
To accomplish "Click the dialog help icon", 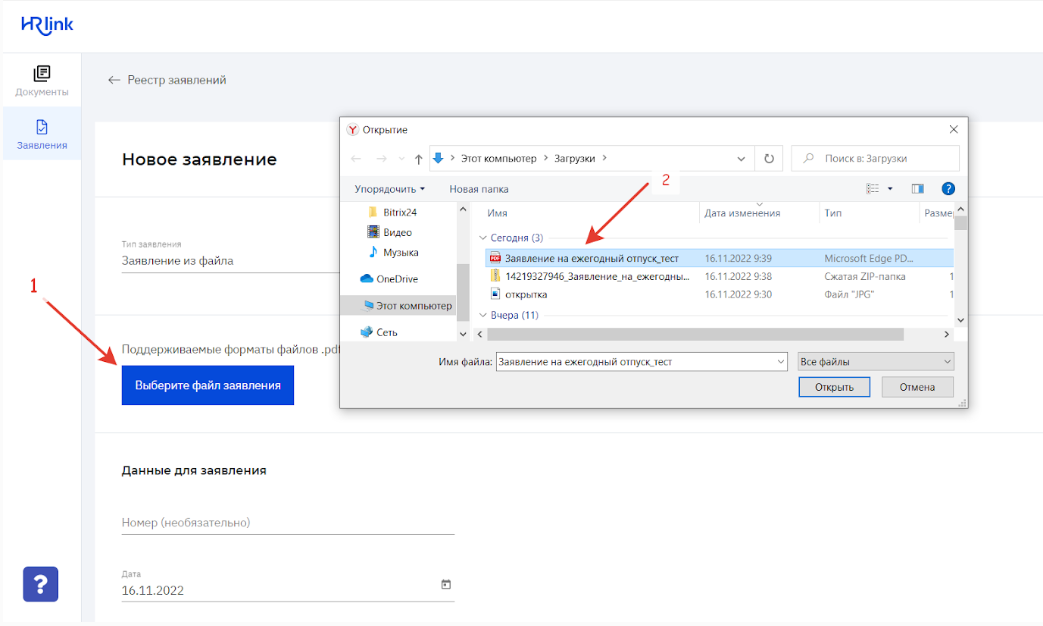I will point(948,188).
